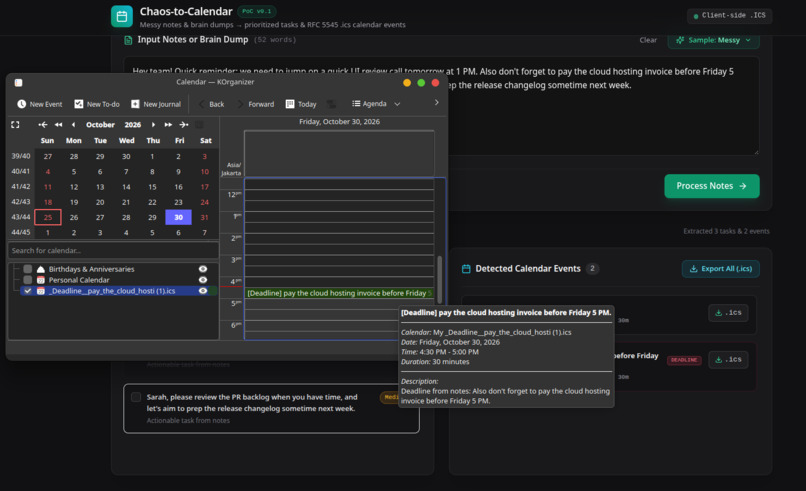Select October 30 in the mini calendar
Image resolution: width=806 pixels, height=491 pixels.
click(178, 217)
